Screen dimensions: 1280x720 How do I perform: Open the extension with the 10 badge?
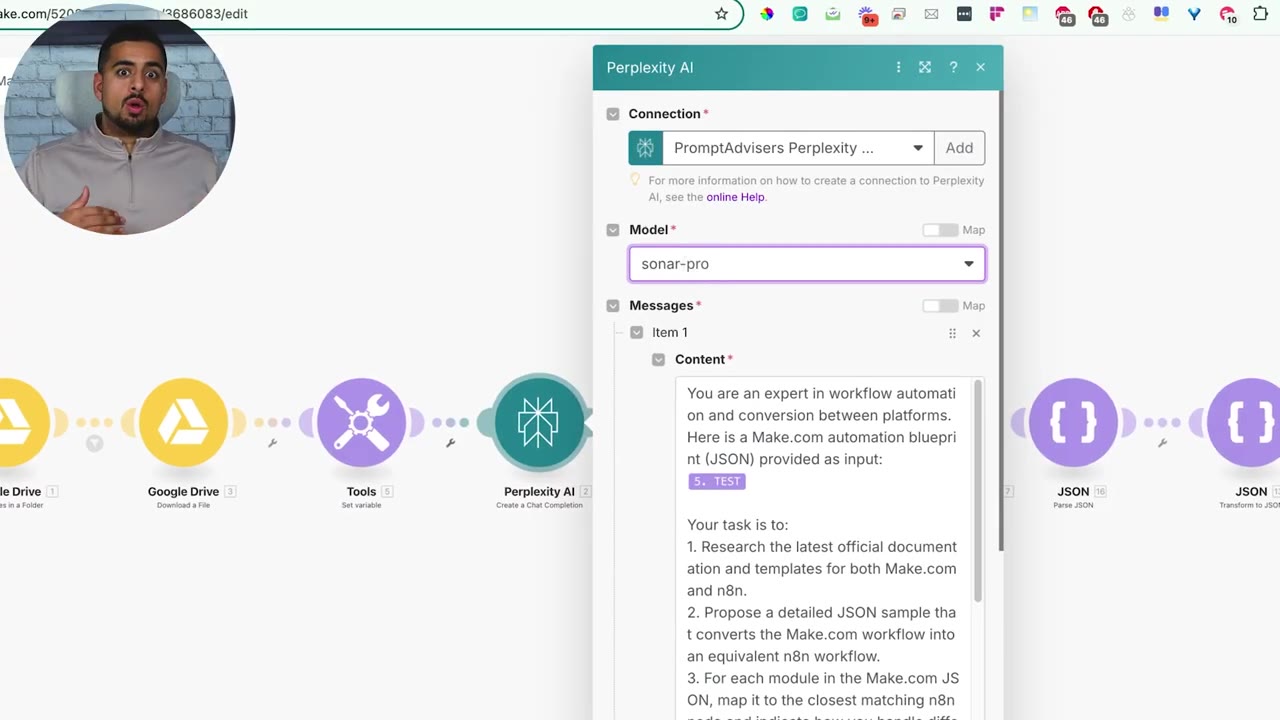tap(1228, 15)
